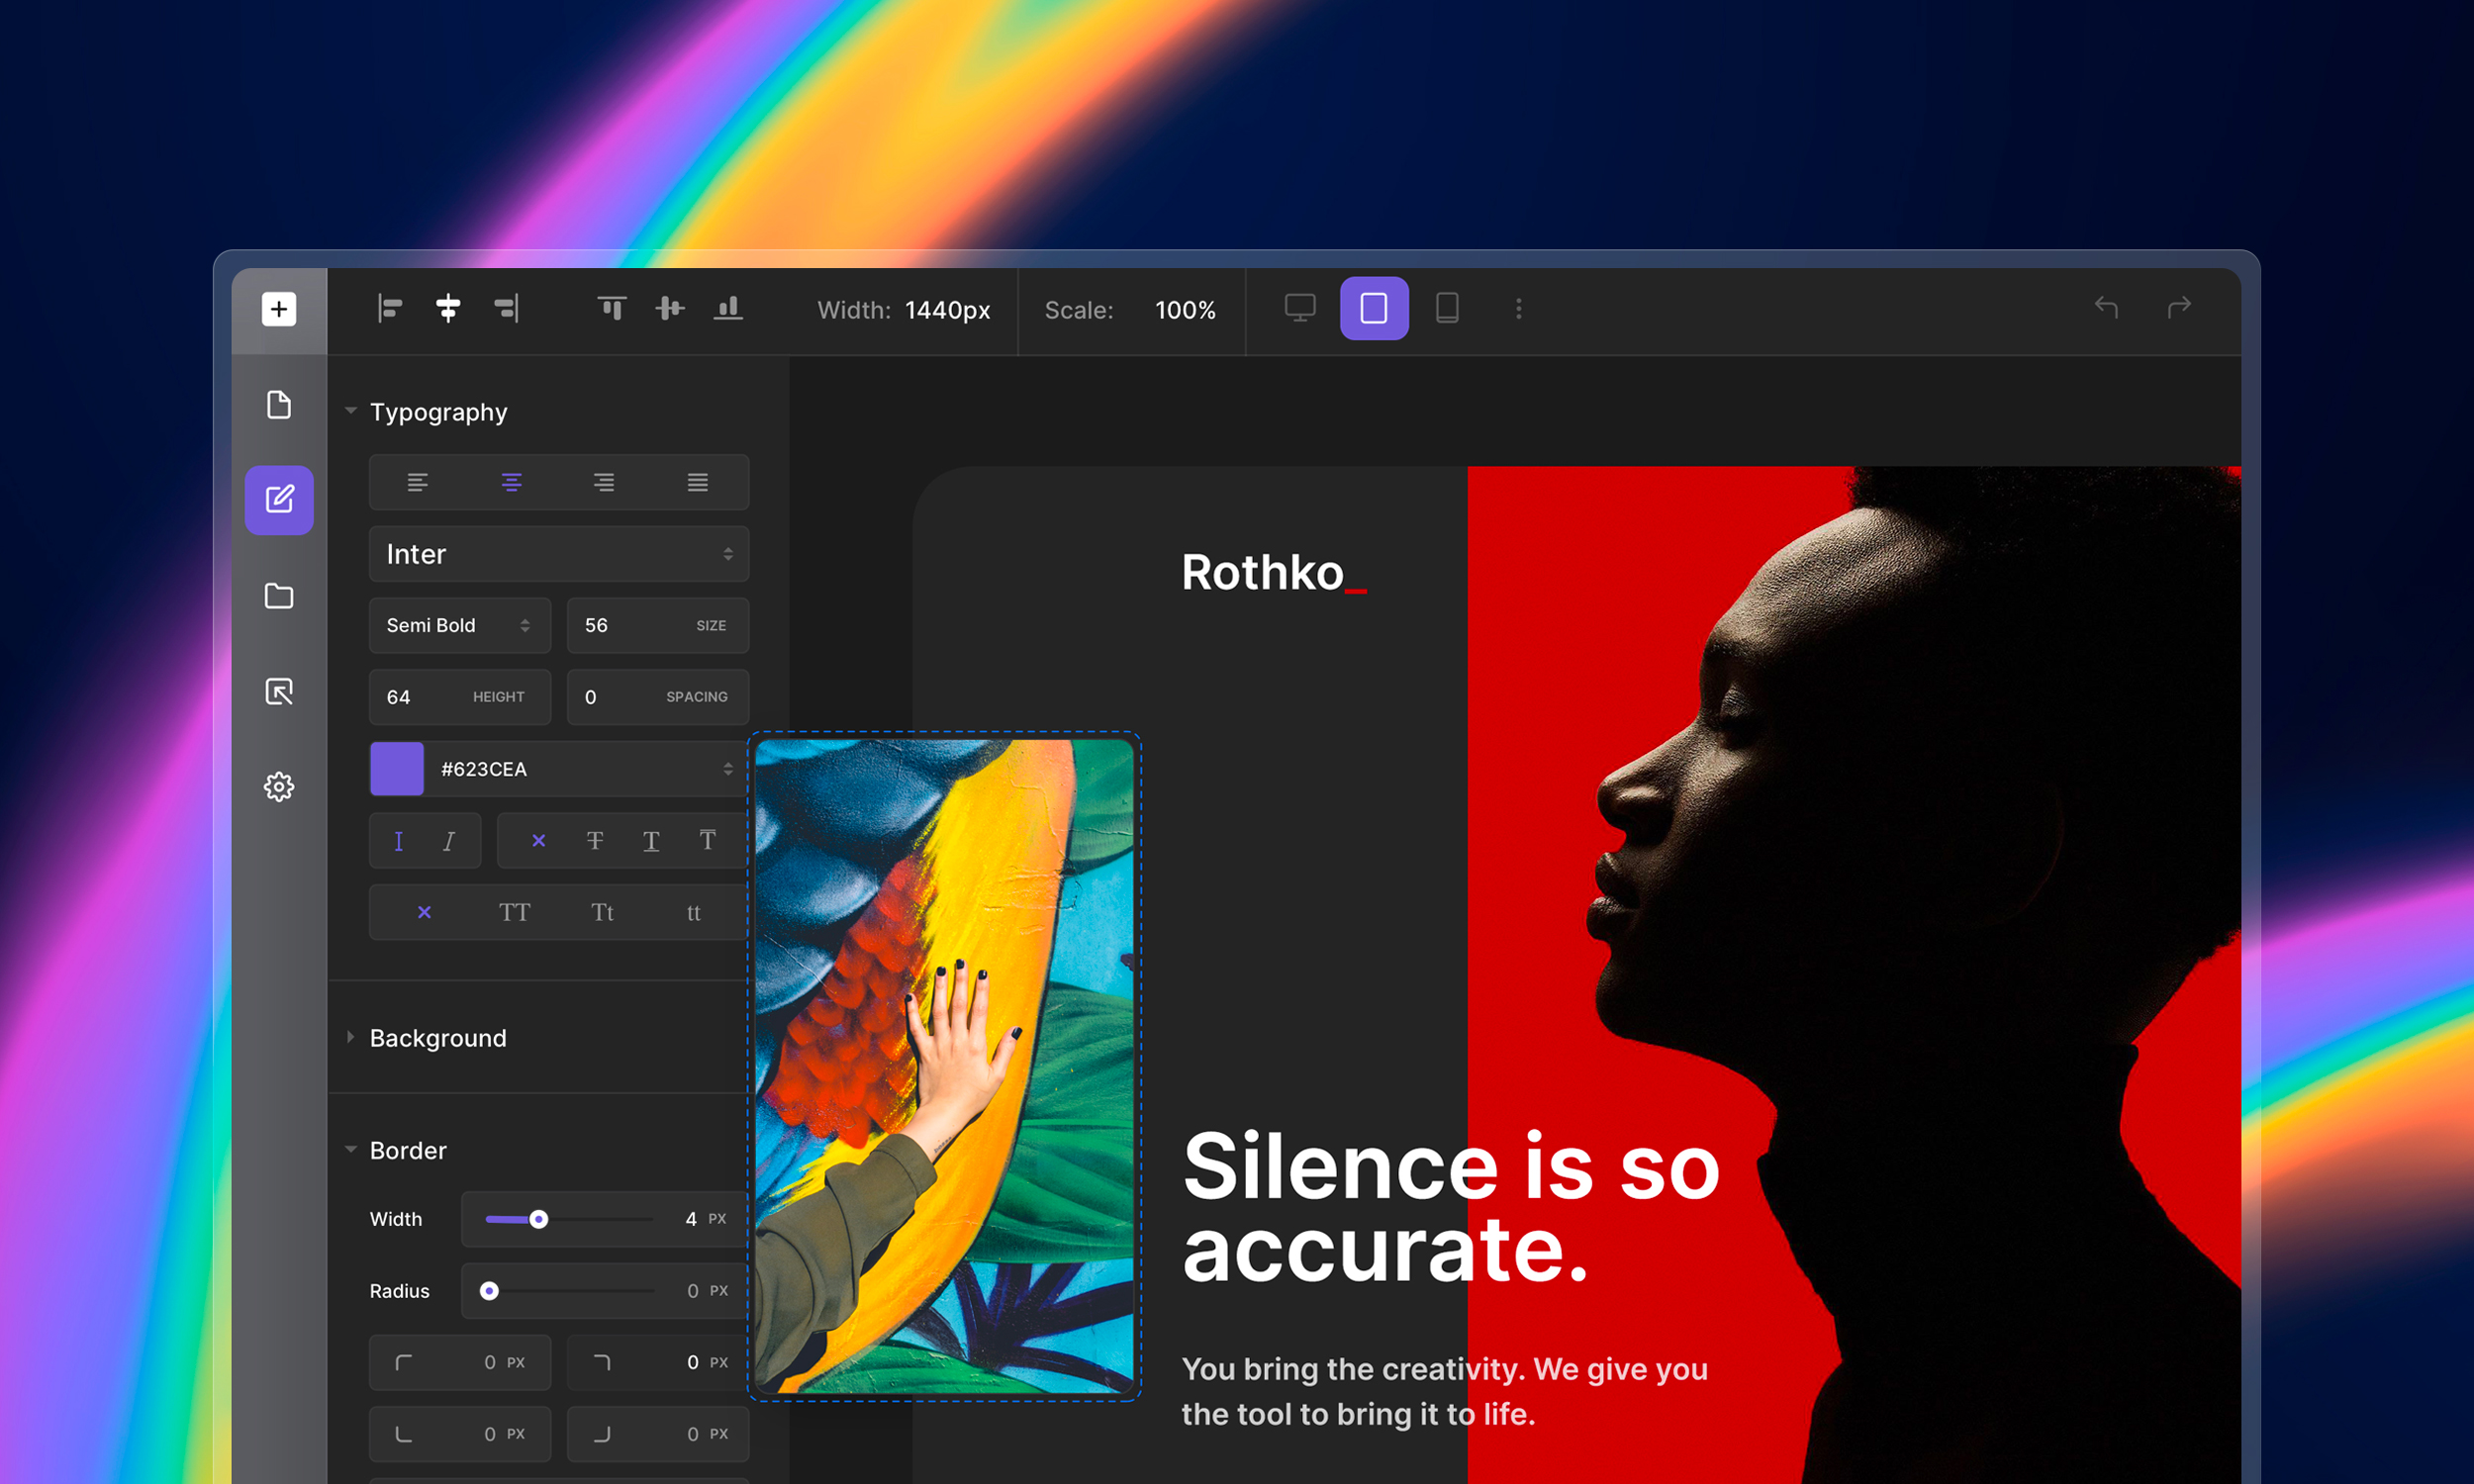The image size is (2474, 1484).
Task: Toggle italic text style
Action: [x=449, y=841]
